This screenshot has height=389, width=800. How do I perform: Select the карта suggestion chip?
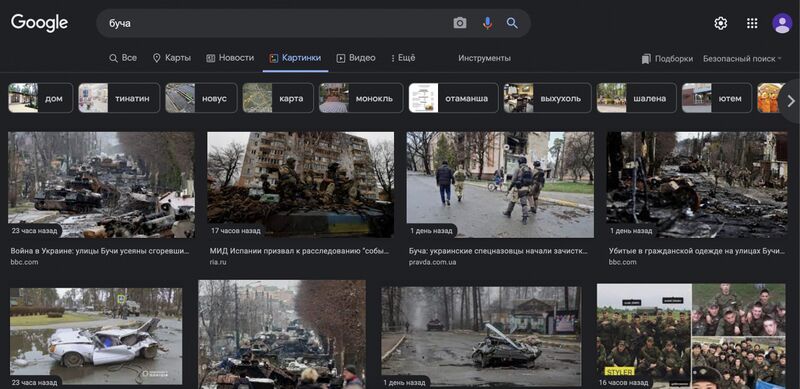coord(278,98)
